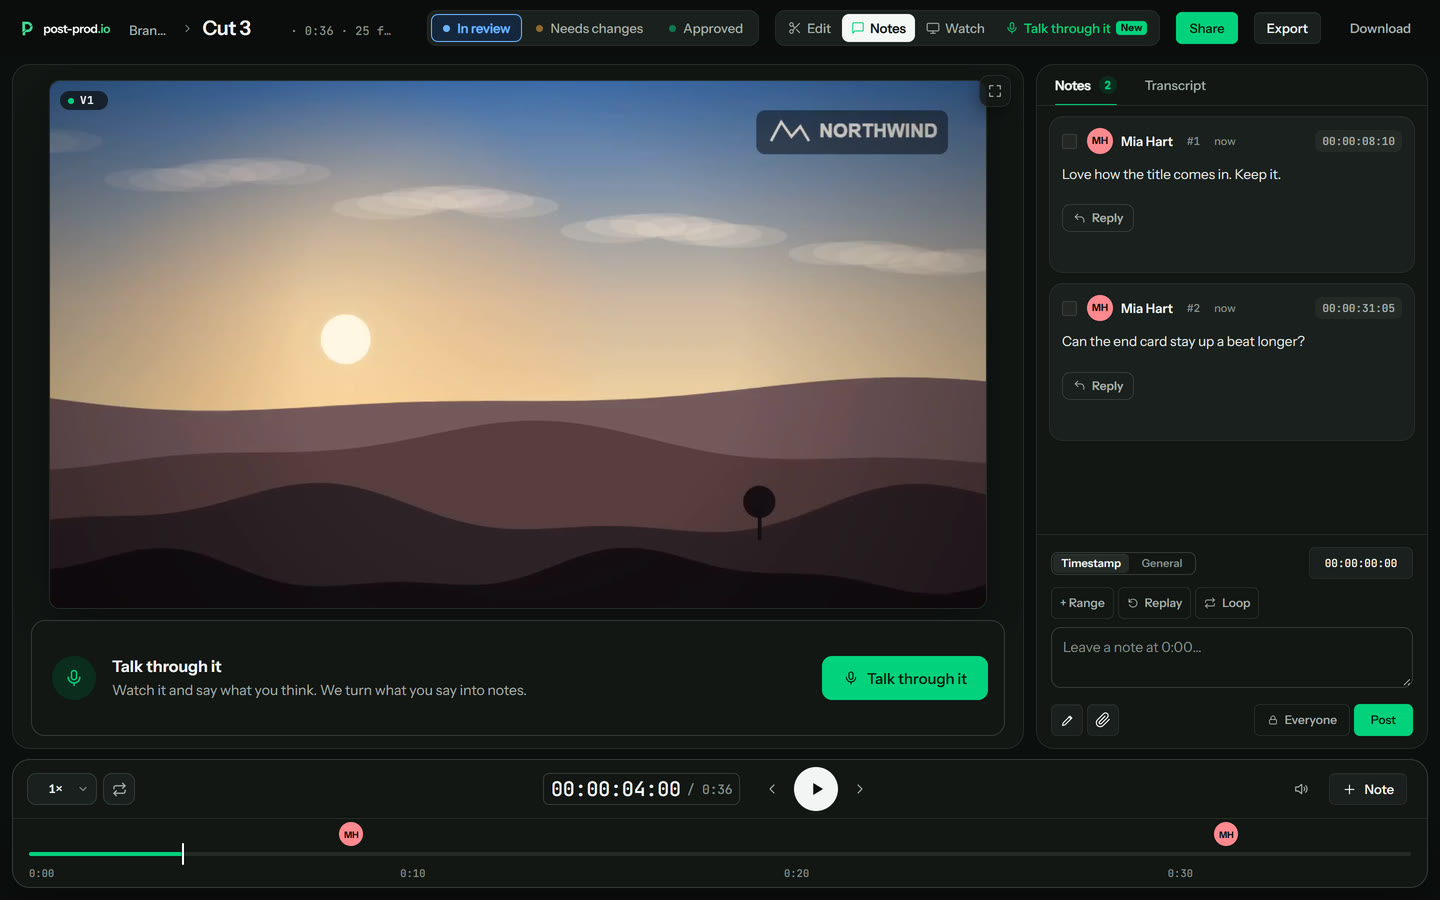Start the green Talk through it recording button
The width and height of the screenshot is (1440, 900).
(x=905, y=678)
